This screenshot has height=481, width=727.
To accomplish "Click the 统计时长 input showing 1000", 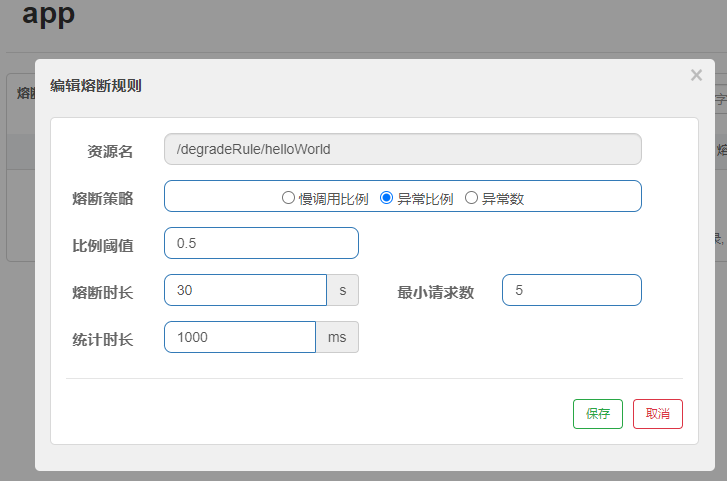I will (x=240, y=337).
